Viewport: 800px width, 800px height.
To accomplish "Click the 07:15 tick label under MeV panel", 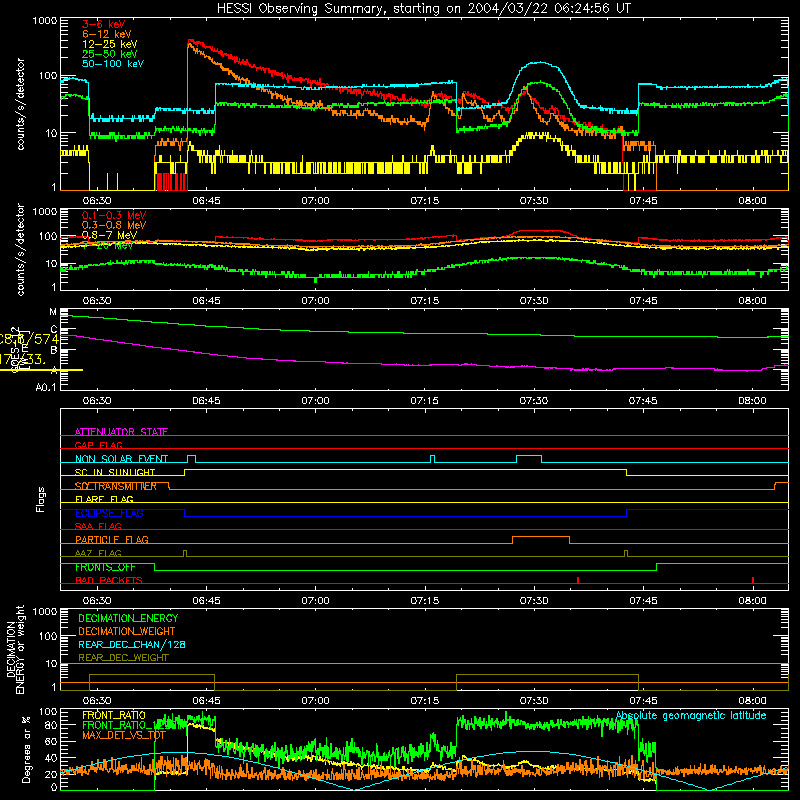I will [424, 301].
